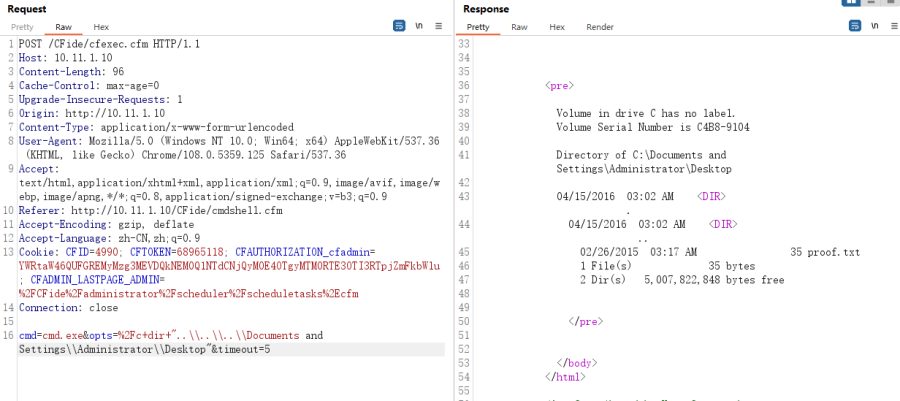Screen dimensions: 900x401
Task: Click the Host: 10.11.1.10 header line
Action: click(x=65, y=57)
